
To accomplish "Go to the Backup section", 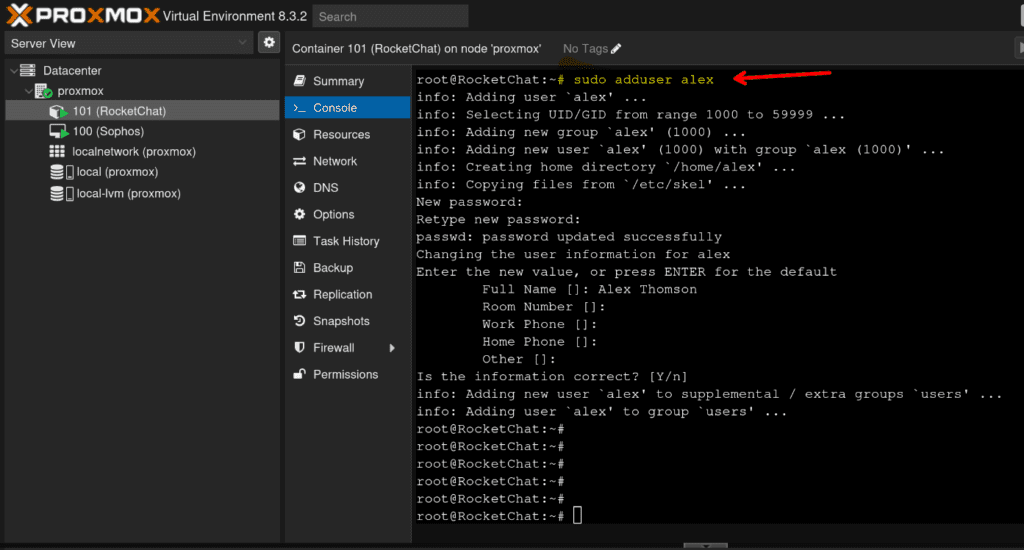I will 332,268.
